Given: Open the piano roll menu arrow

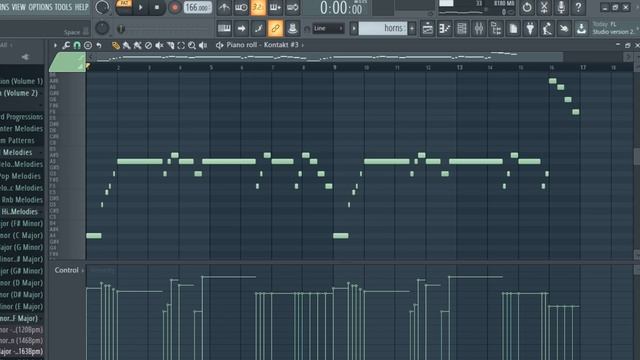Looking at the screenshot, I should (55, 45).
